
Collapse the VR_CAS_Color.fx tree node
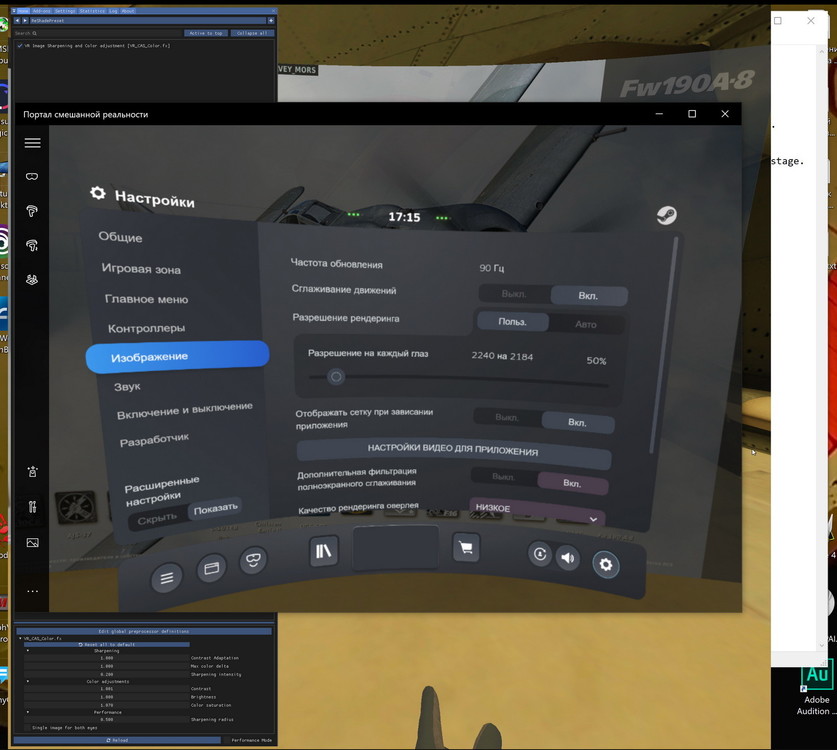[20, 638]
